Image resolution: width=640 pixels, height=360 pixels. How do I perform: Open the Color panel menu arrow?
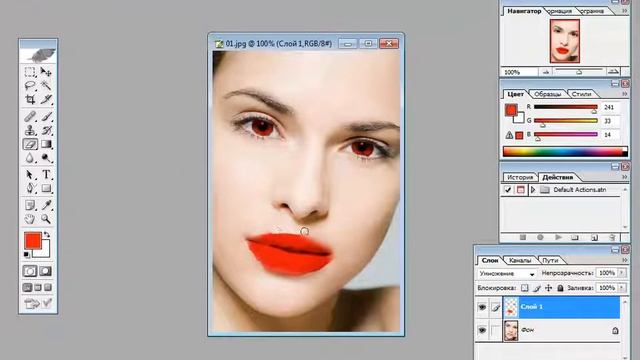click(x=624, y=94)
